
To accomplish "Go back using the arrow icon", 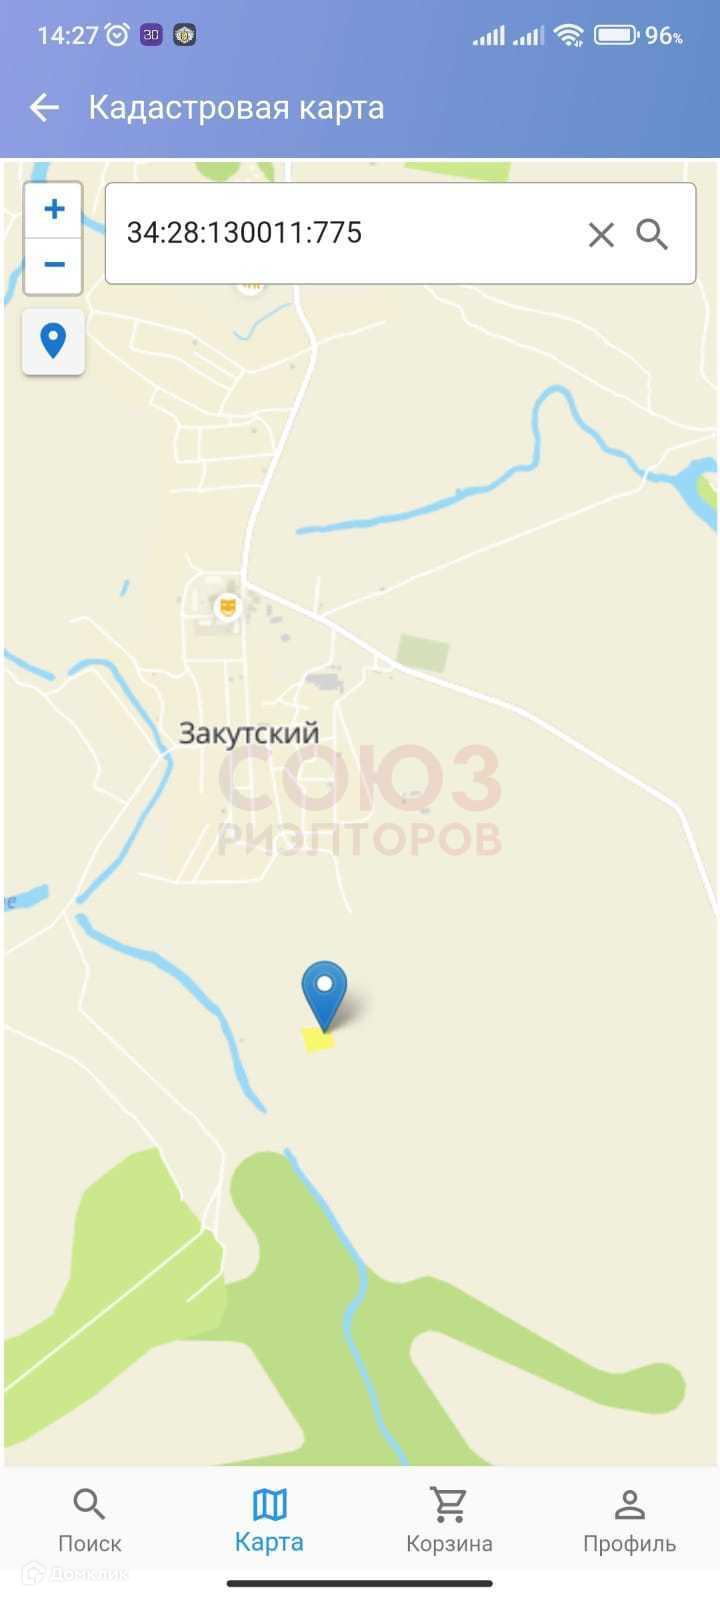I will [x=44, y=108].
